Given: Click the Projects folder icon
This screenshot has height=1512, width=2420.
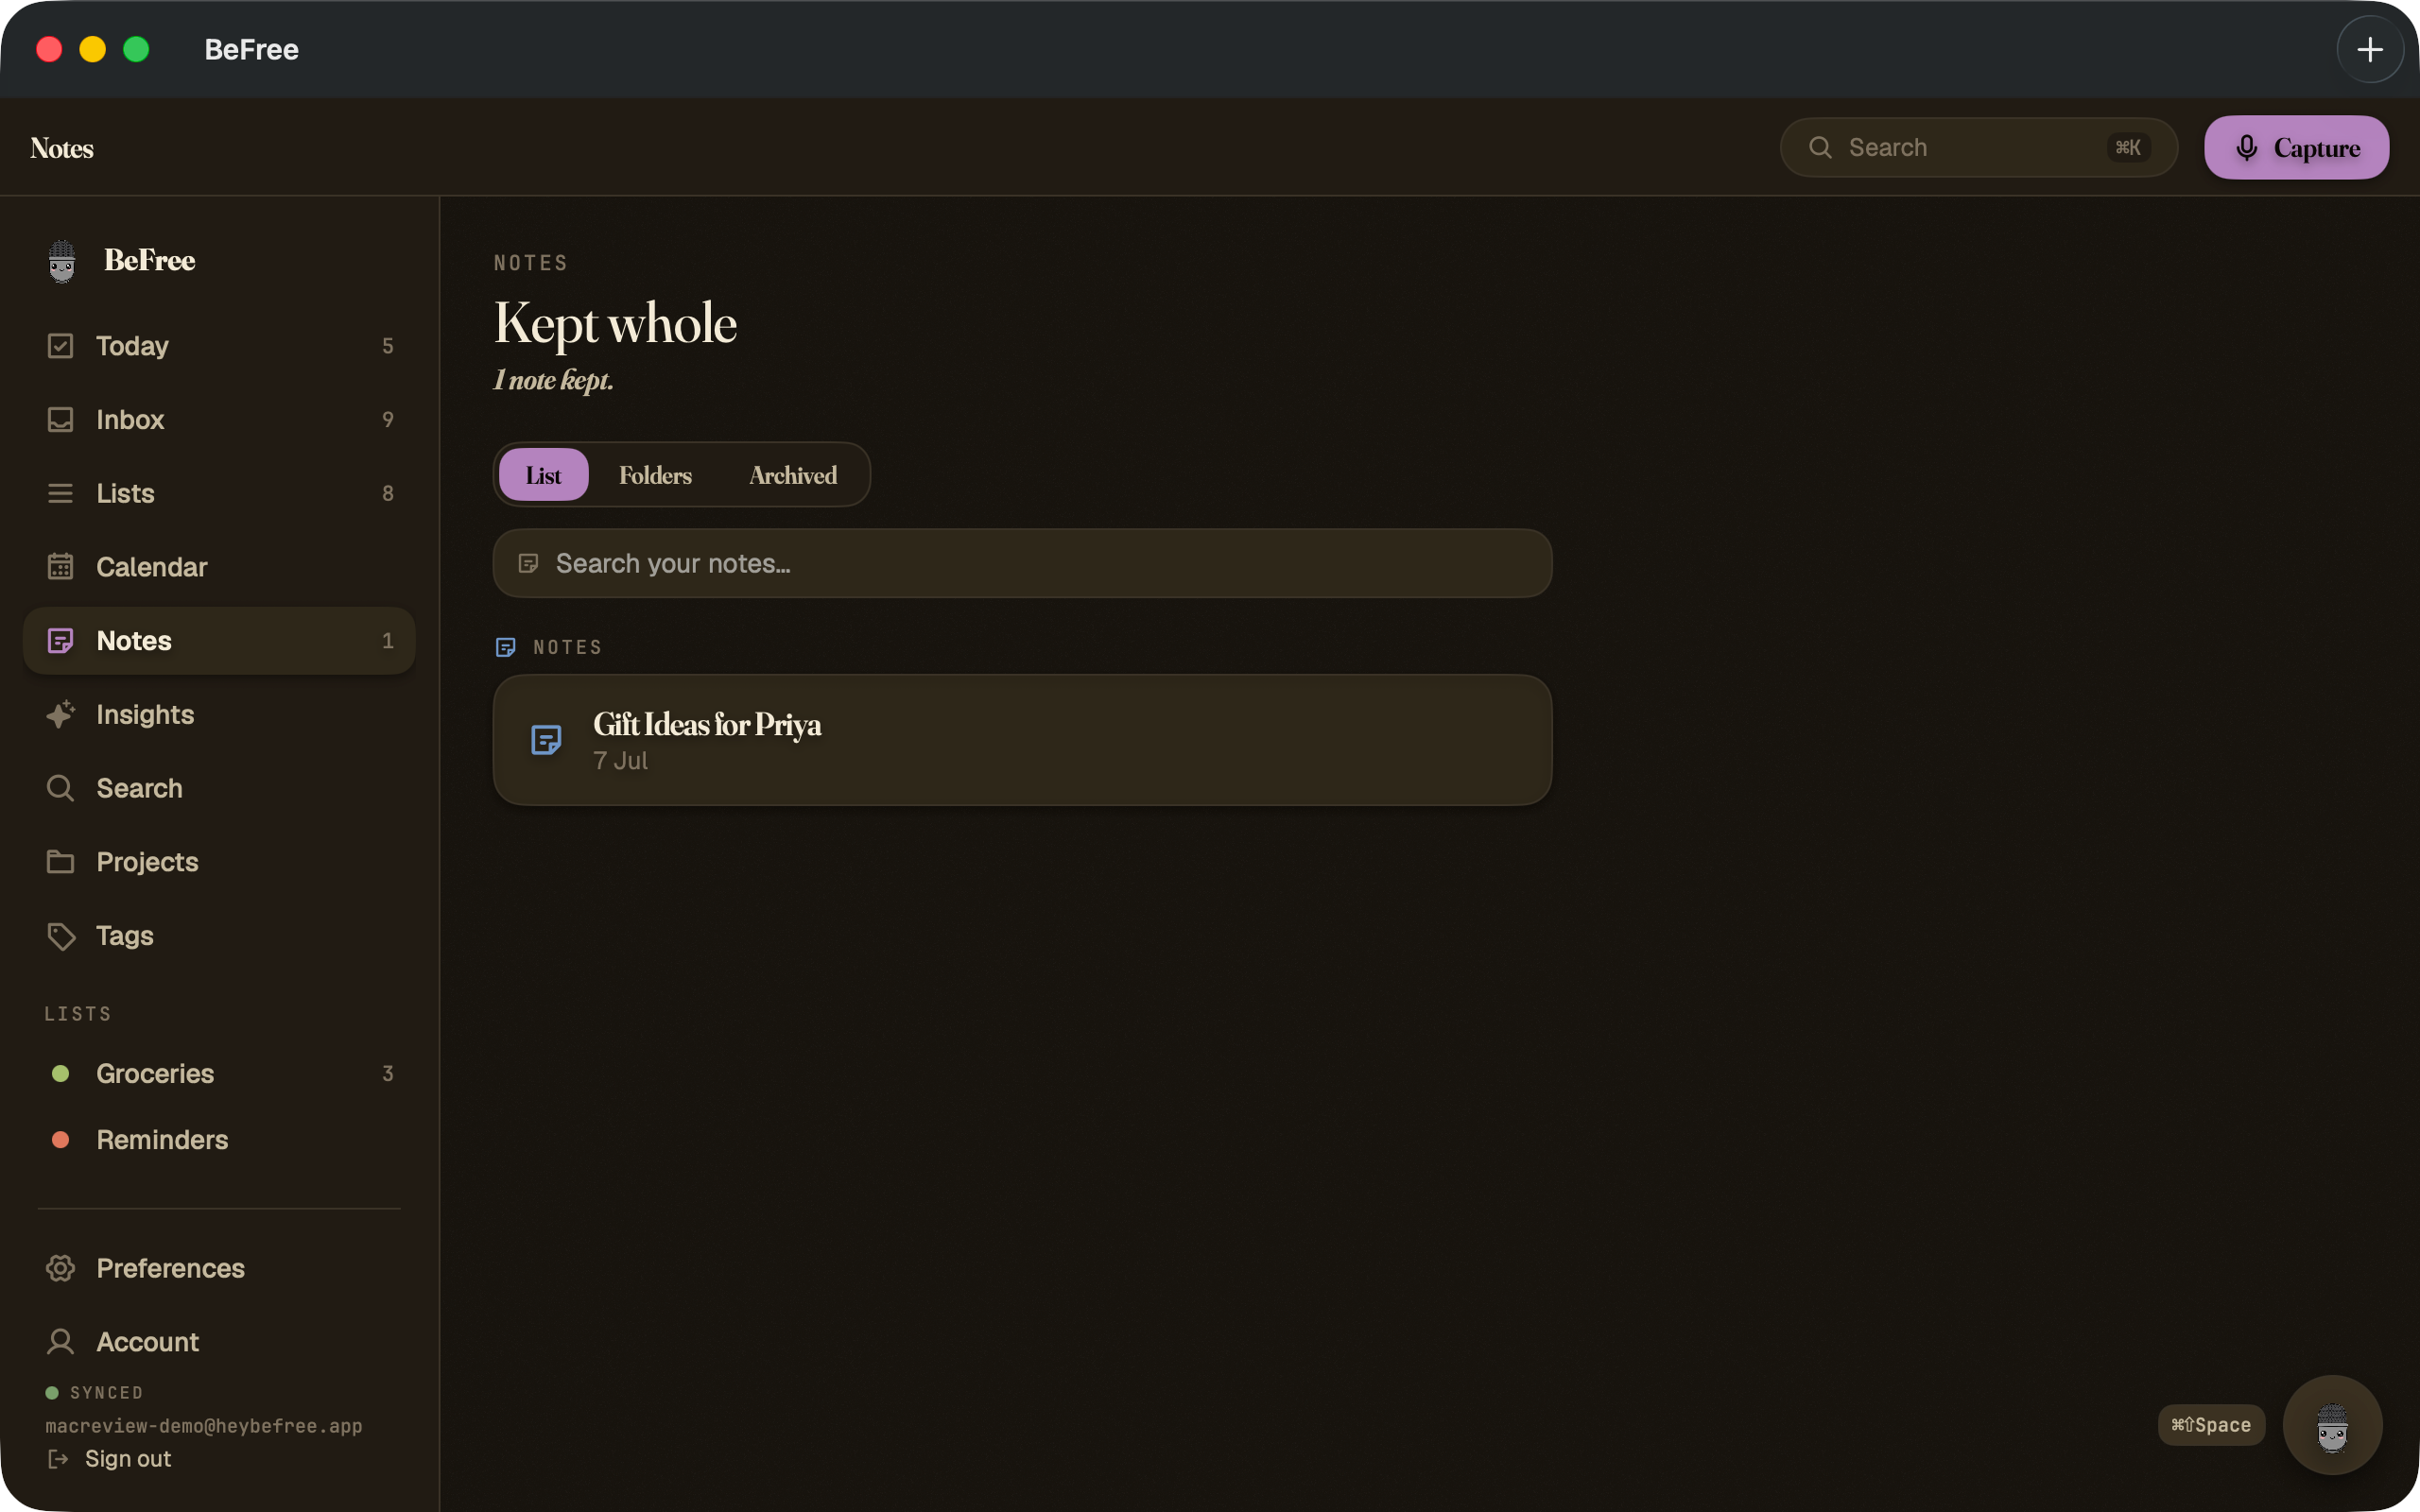Looking at the screenshot, I should click(60, 862).
